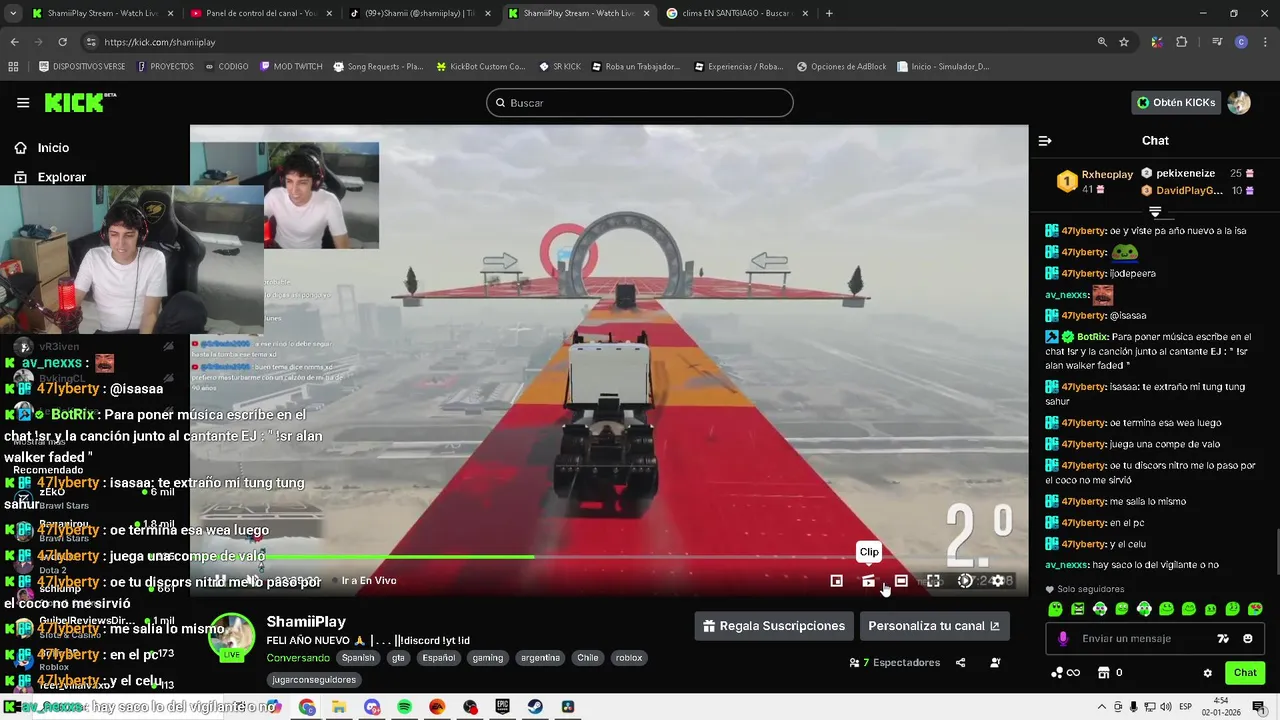The height and width of the screenshot is (720, 1280).
Task: Open a new browser tab
Action: click(829, 13)
